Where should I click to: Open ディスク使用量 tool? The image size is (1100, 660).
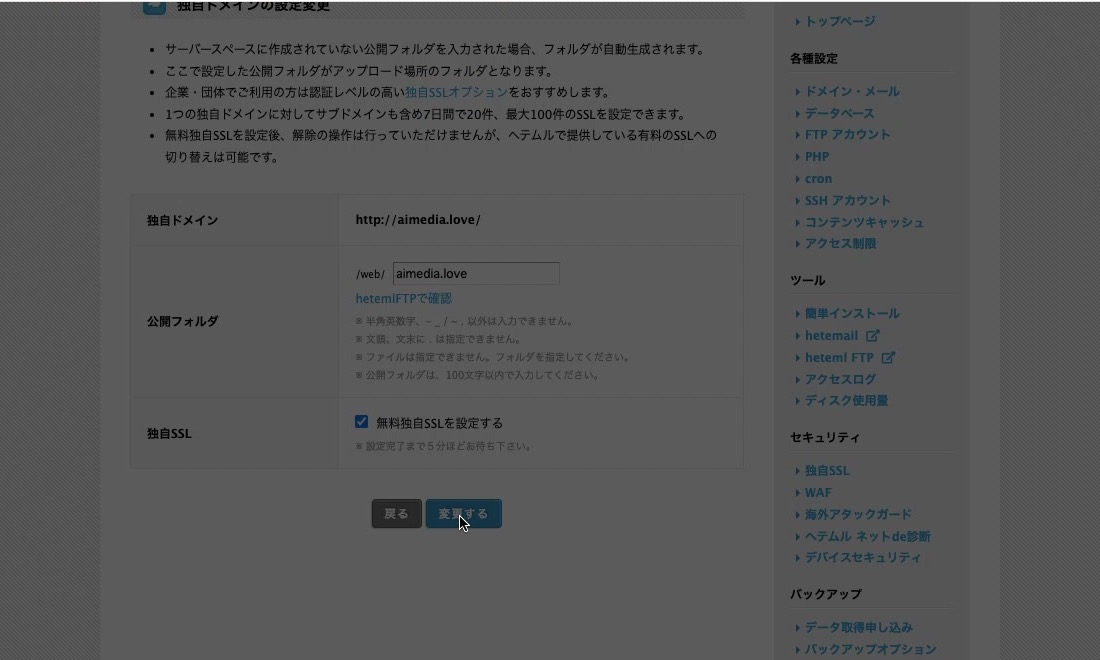point(846,400)
